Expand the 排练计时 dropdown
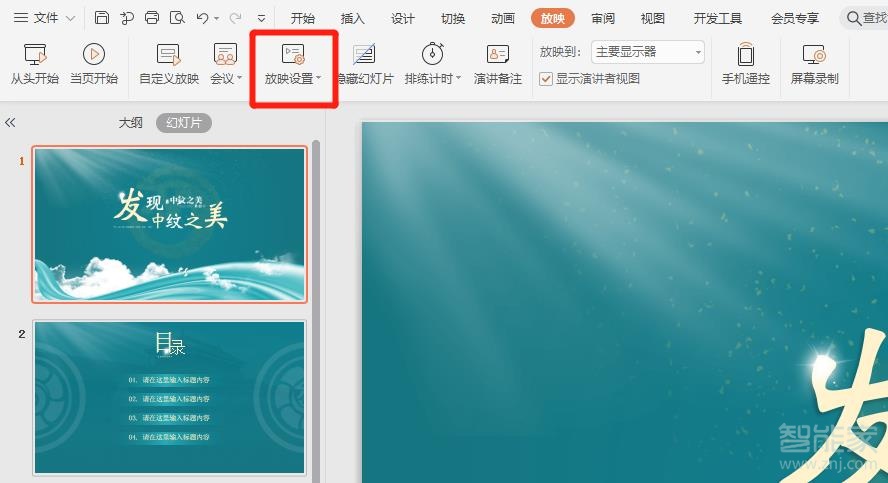Image resolution: width=888 pixels, height=483 pixels. click(458, 79)
